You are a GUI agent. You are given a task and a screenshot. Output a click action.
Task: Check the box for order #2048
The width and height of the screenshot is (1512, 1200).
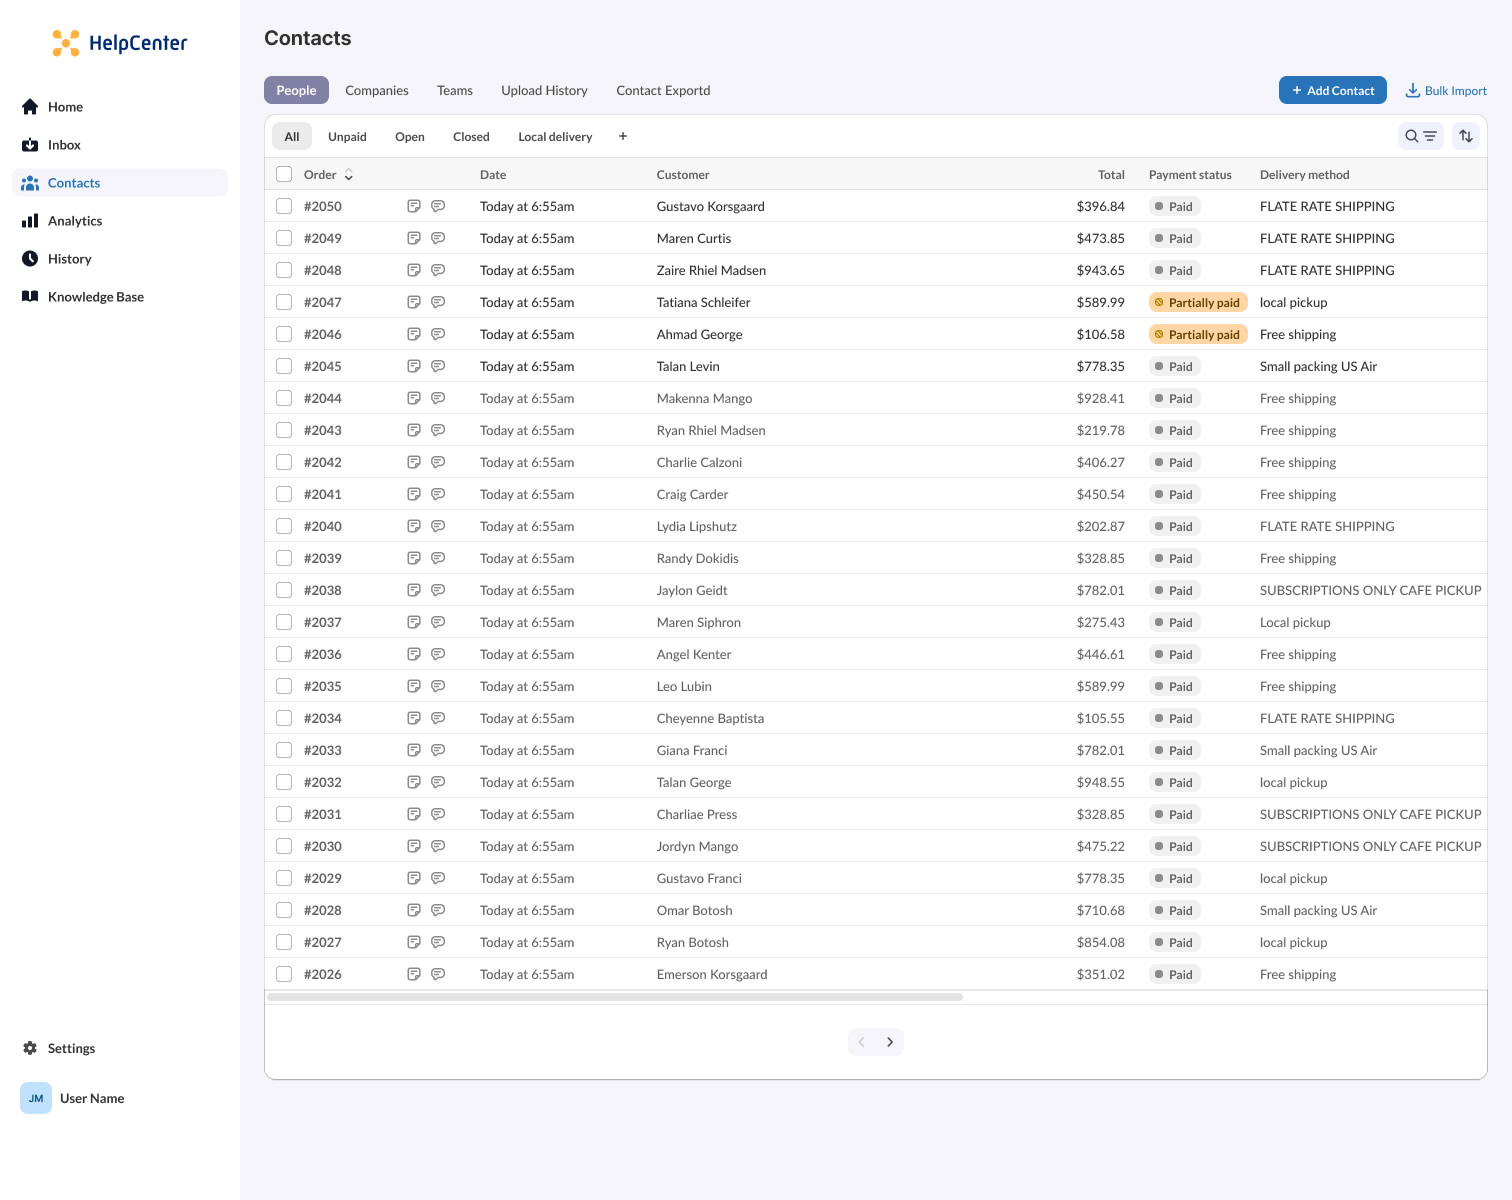(x=284, y=270)
